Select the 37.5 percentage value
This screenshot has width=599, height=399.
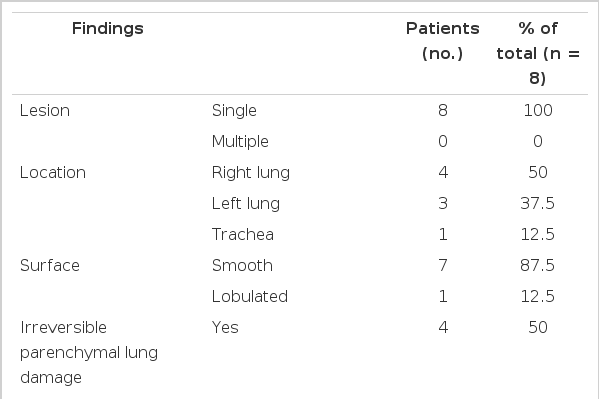click(537, 204)
